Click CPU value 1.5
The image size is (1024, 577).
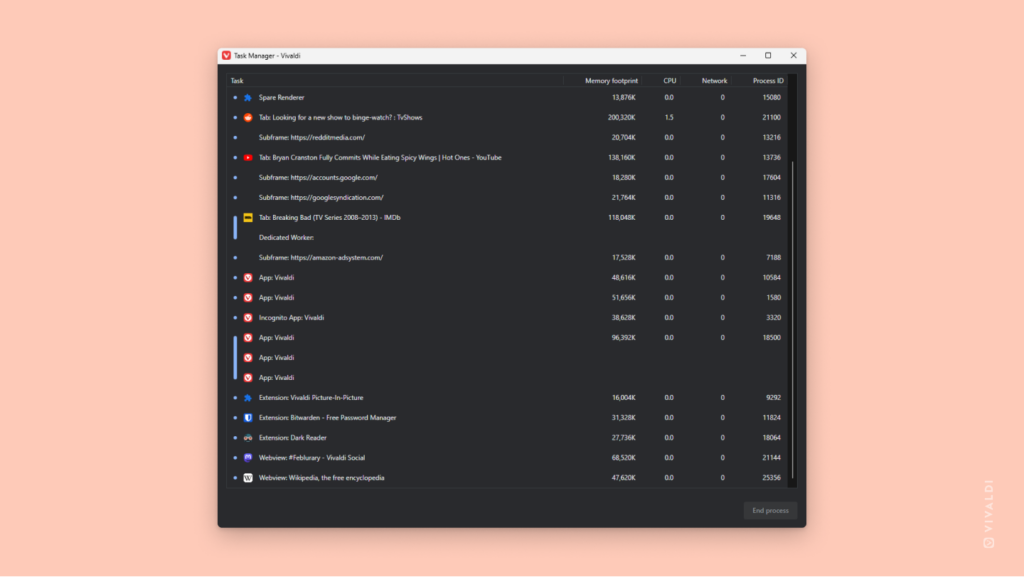point(669,117)
